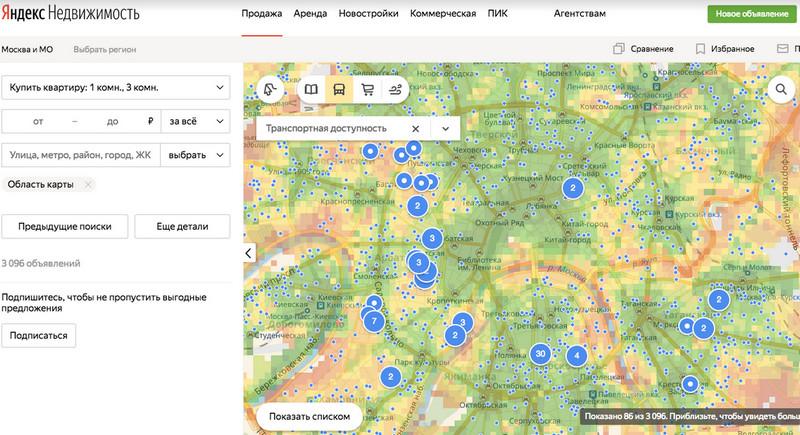Select the cluster marker labeled 30
This screenshot has width=800, height=435.
coord(540,353)
